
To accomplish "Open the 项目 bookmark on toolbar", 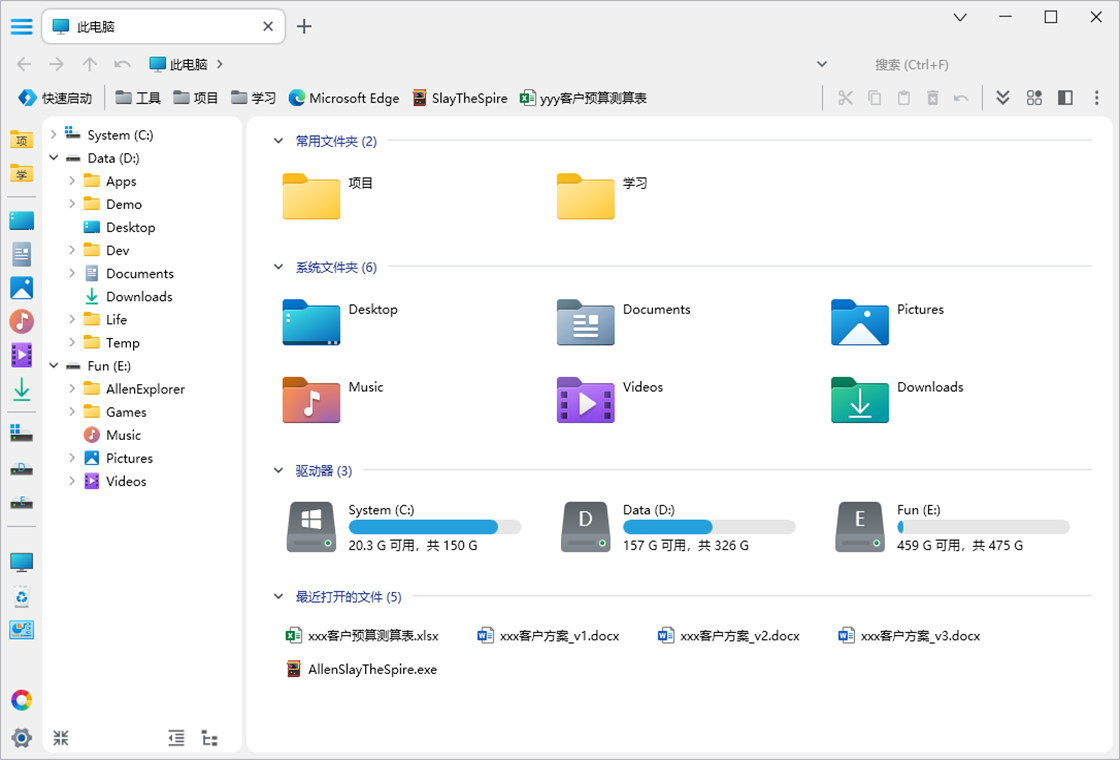I will [196, 98].
